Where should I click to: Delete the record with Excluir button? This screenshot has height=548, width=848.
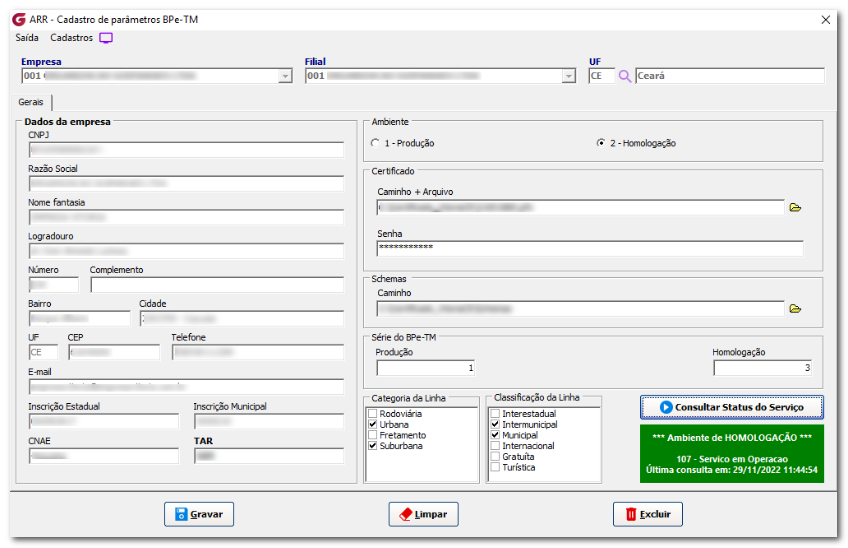(x=648, y=514)
